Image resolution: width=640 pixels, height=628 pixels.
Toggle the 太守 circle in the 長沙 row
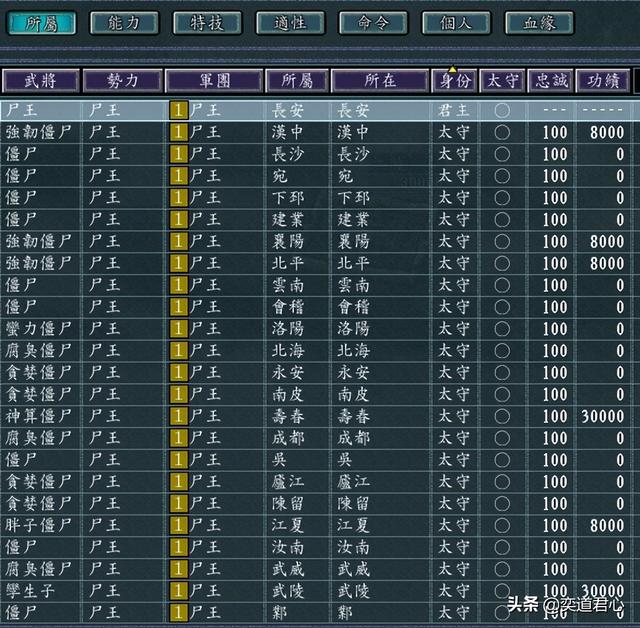[x=502, y=154]
